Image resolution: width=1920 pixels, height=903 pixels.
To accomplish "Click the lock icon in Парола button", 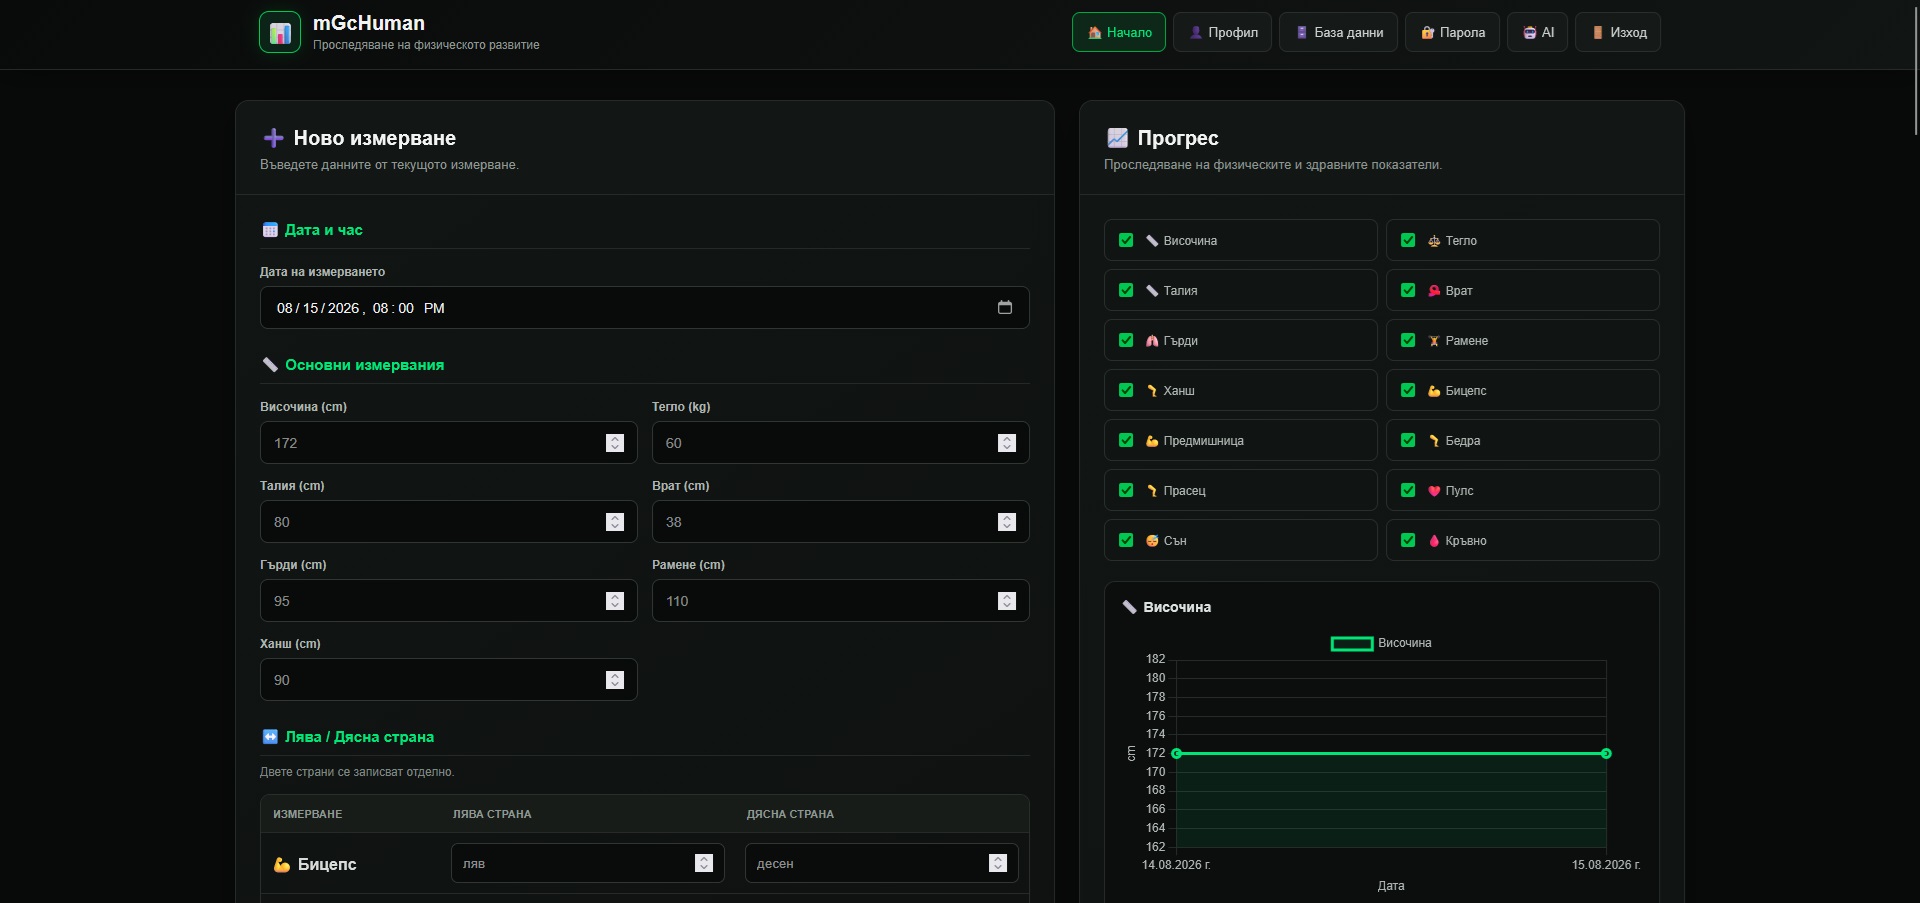I will [x=1428, y=33].
